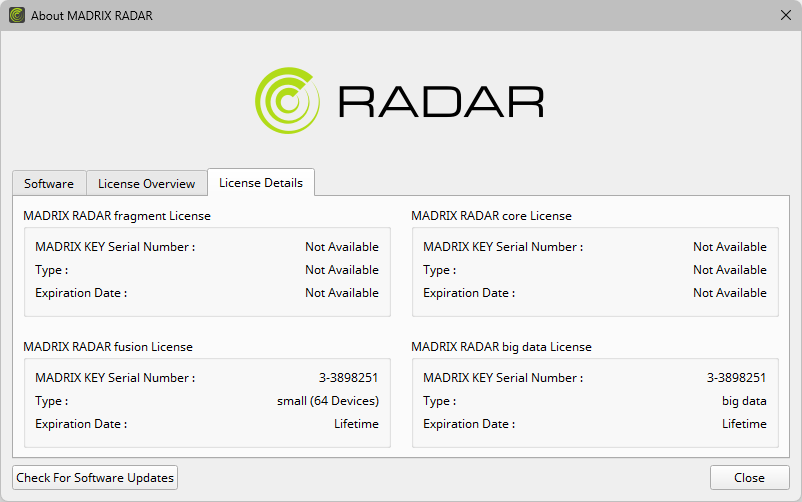Click fragment License serial 'Not Available' value
The width and height of the screenshot is (802, 502).
point(342,247)
